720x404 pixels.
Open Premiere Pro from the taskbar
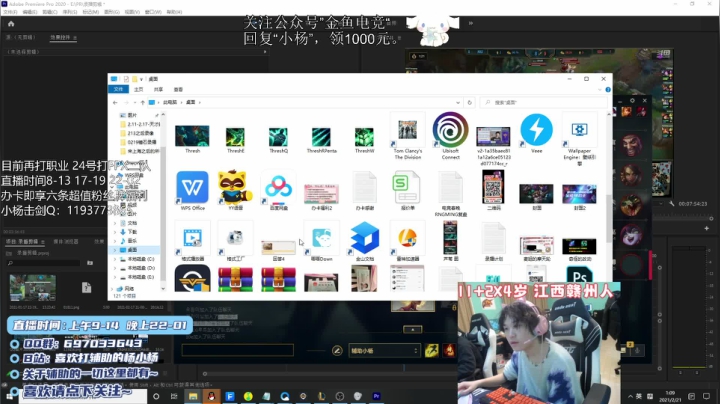point(377,396)
